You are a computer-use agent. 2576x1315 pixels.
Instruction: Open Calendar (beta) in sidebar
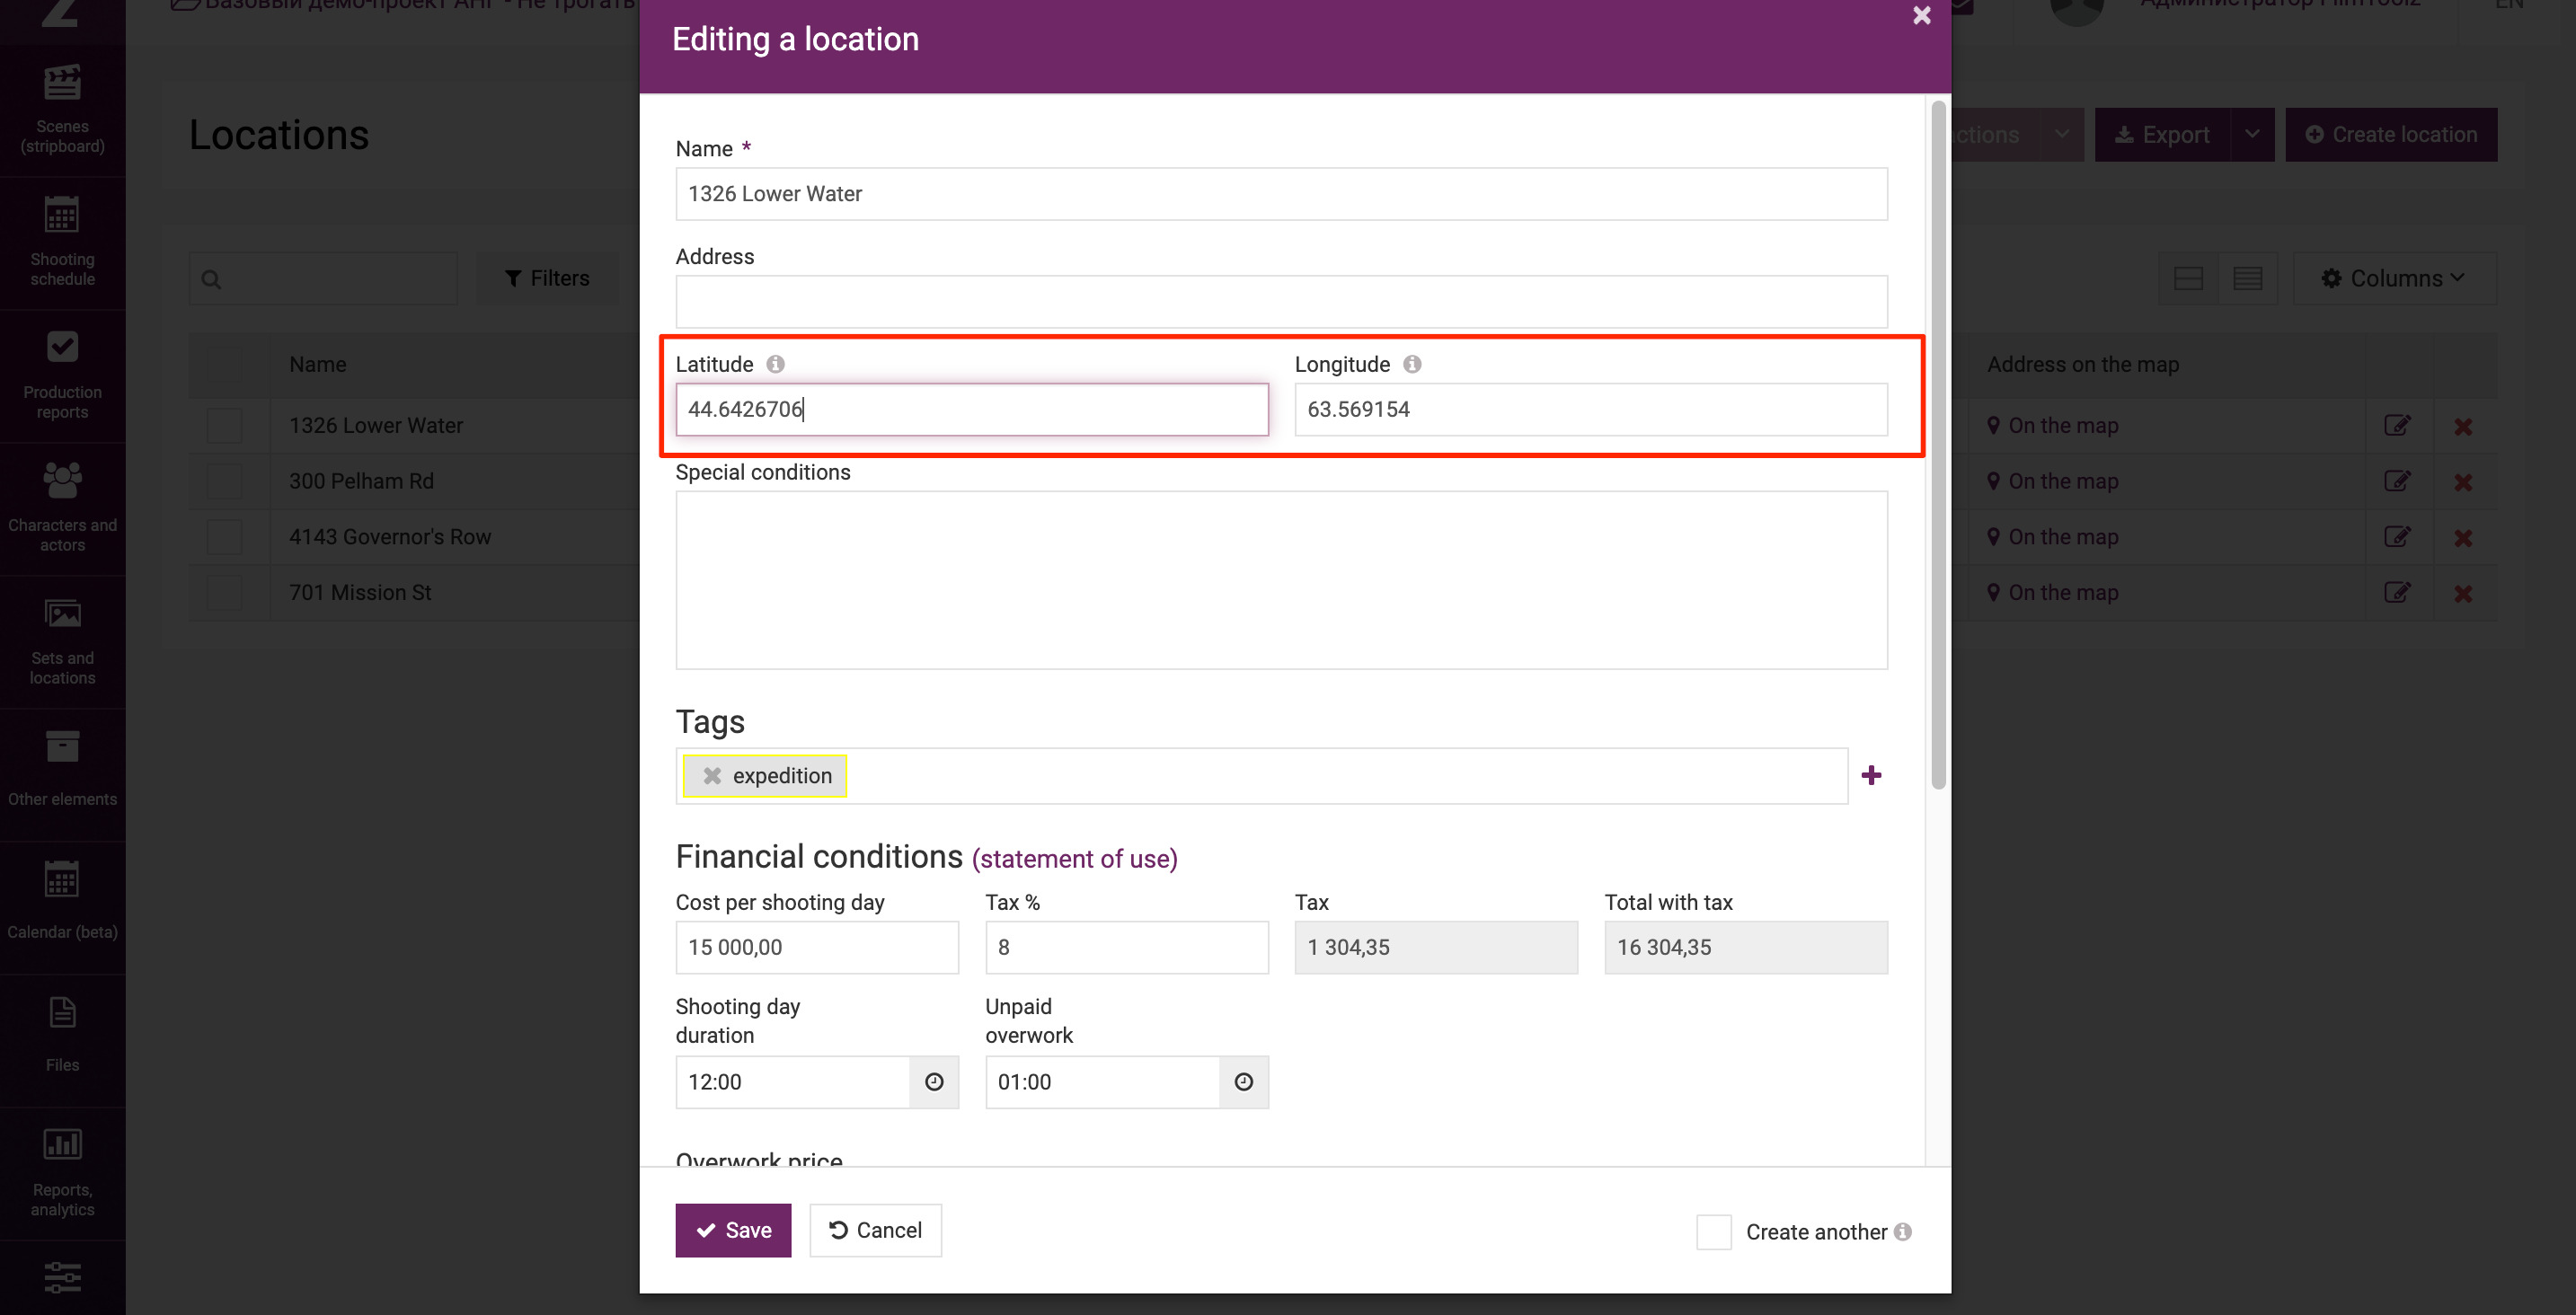coord(62,908)
